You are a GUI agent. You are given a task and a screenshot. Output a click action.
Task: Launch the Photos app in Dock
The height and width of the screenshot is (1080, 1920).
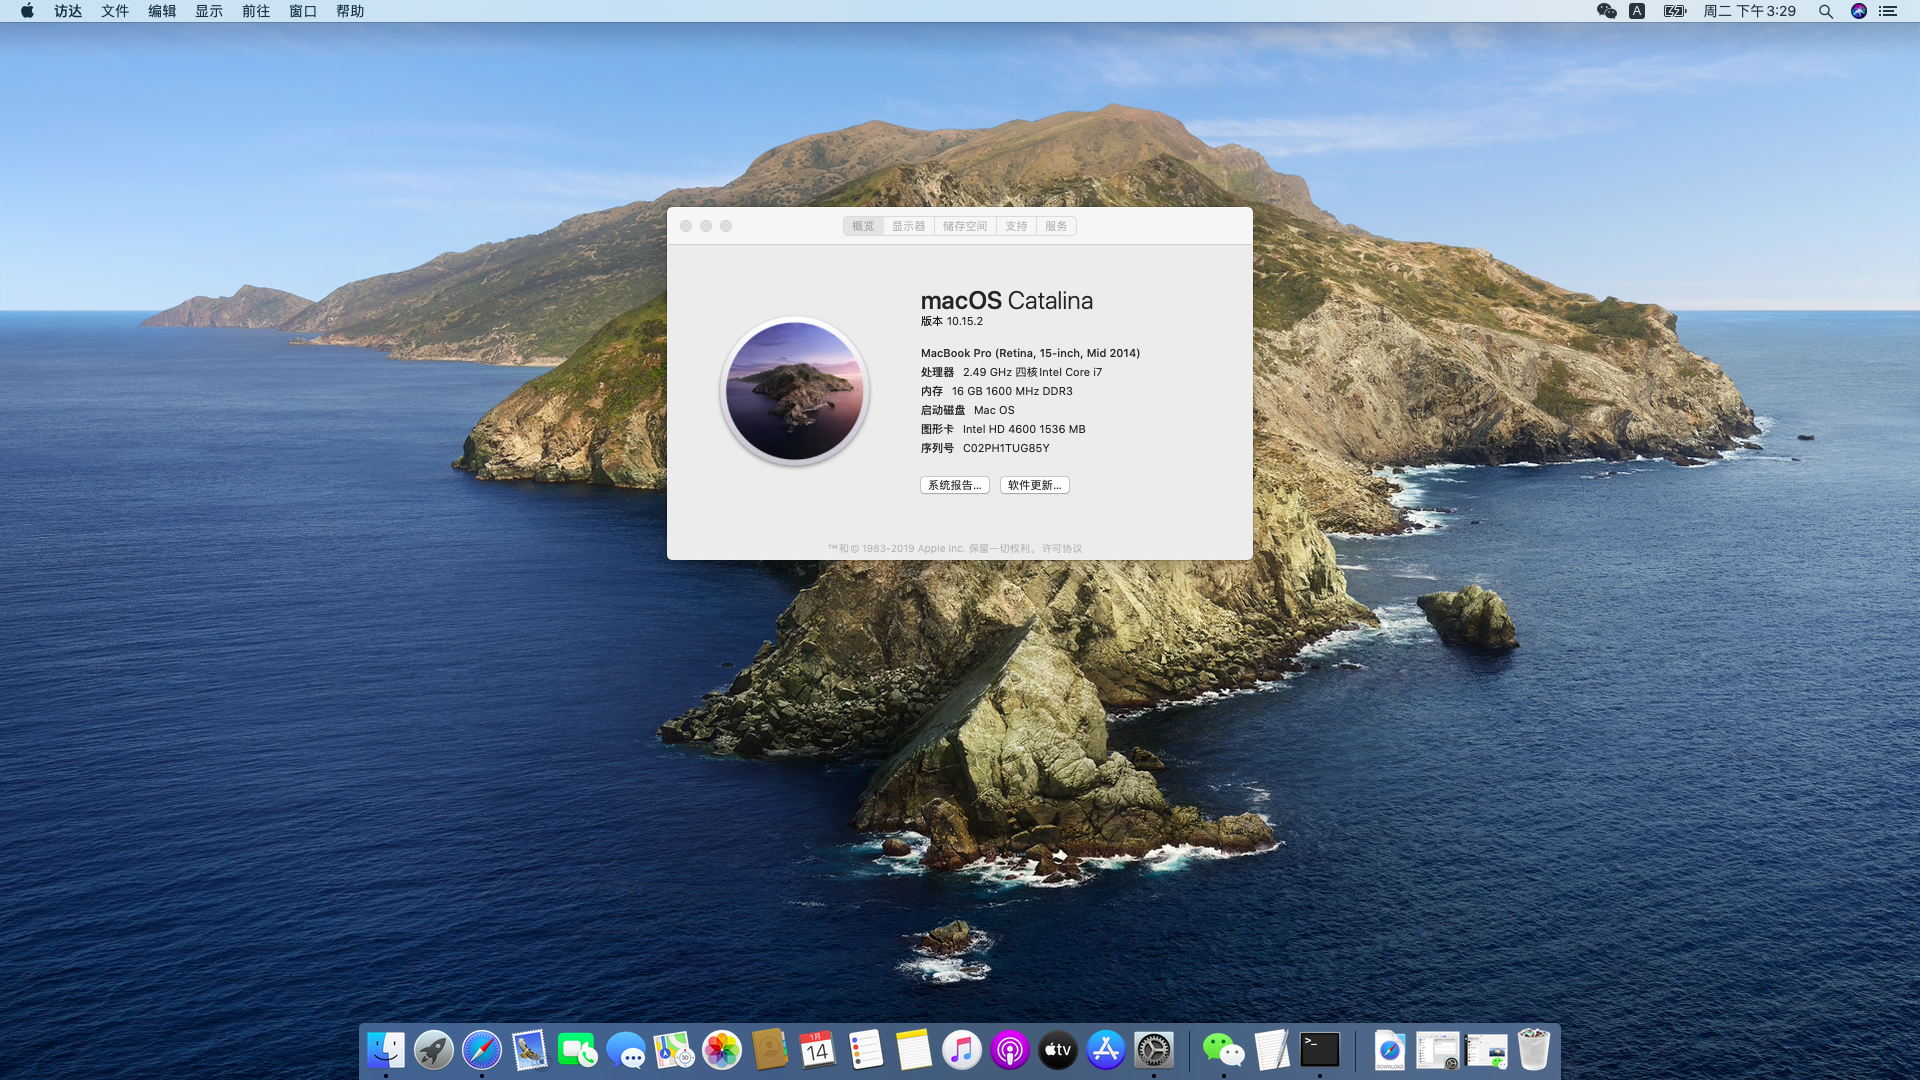(721, 1050)
